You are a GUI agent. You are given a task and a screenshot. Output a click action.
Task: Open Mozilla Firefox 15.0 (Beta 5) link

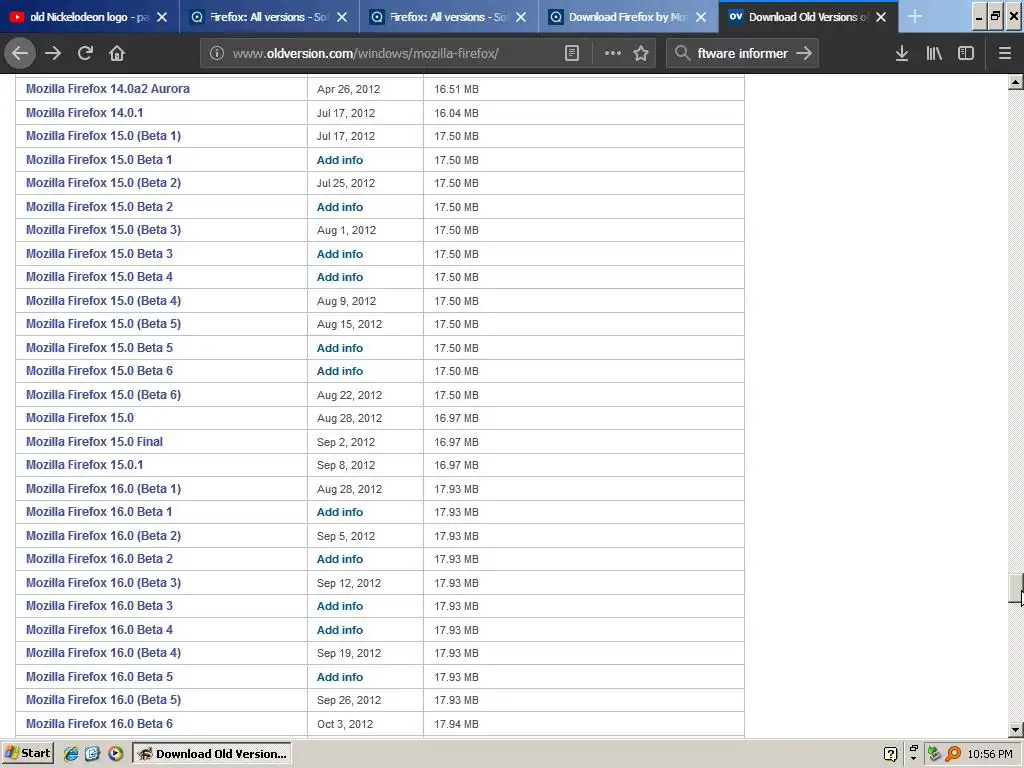[103, 324]
